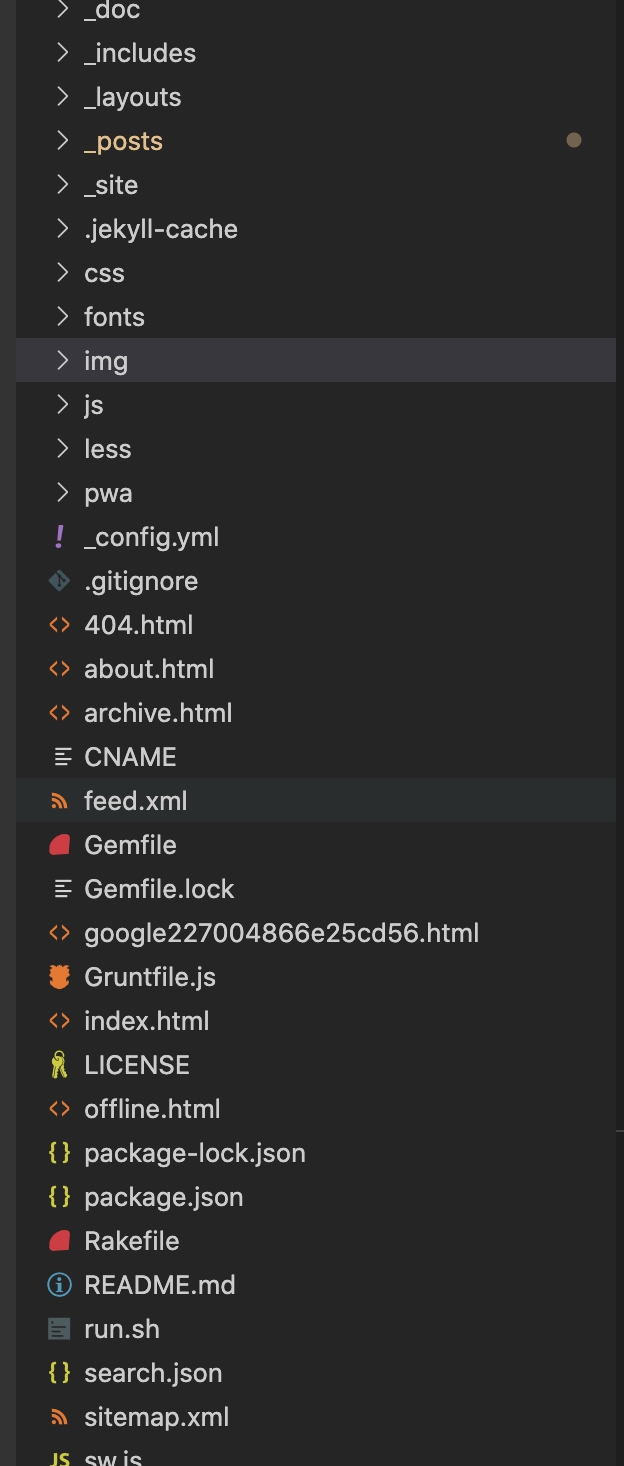The height and width of the screenshot is (1466, 624).
Task: Click the Gemfile ruby icon
Action: pos(60,845)
